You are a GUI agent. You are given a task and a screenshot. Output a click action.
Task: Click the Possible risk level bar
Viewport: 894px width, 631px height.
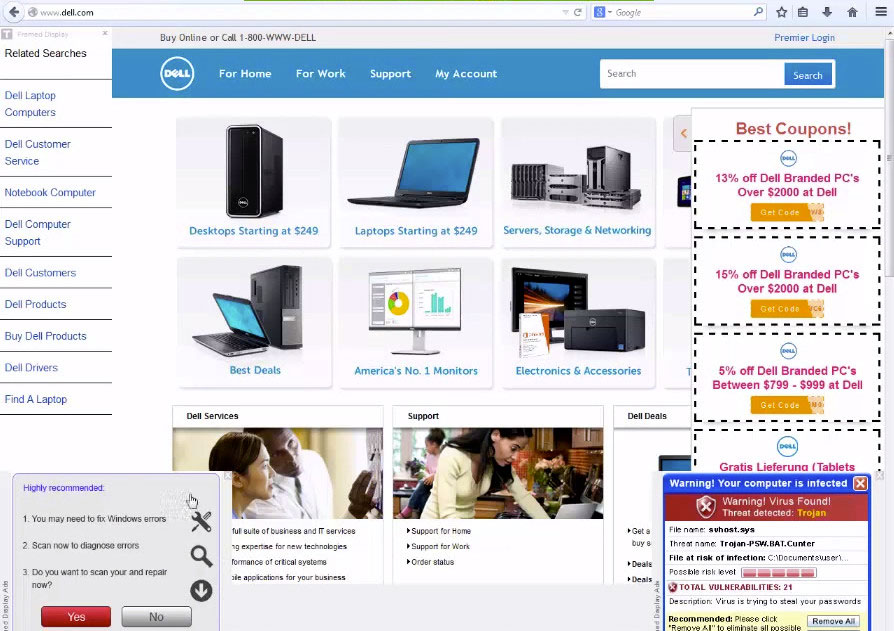point(780,572)
